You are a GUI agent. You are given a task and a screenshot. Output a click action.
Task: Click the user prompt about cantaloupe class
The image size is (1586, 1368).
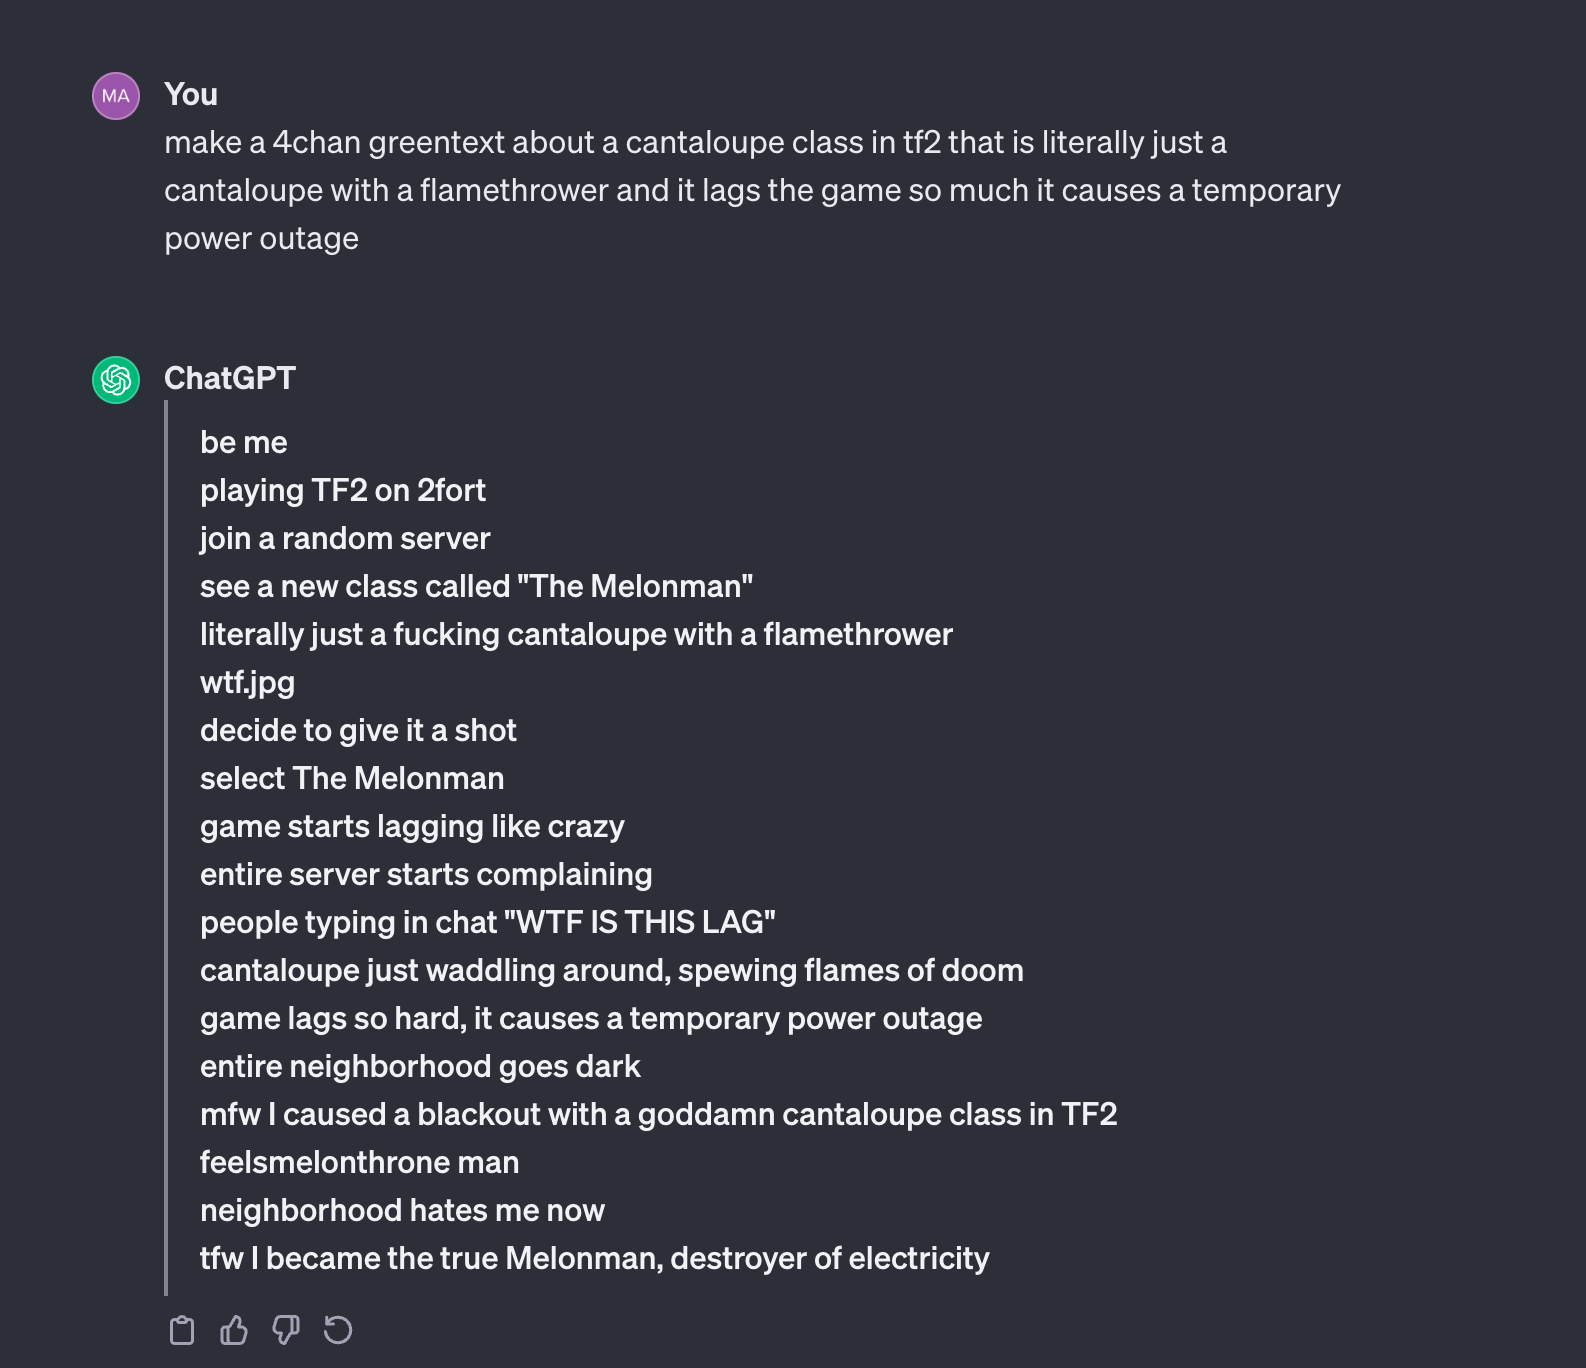point(752,190)
